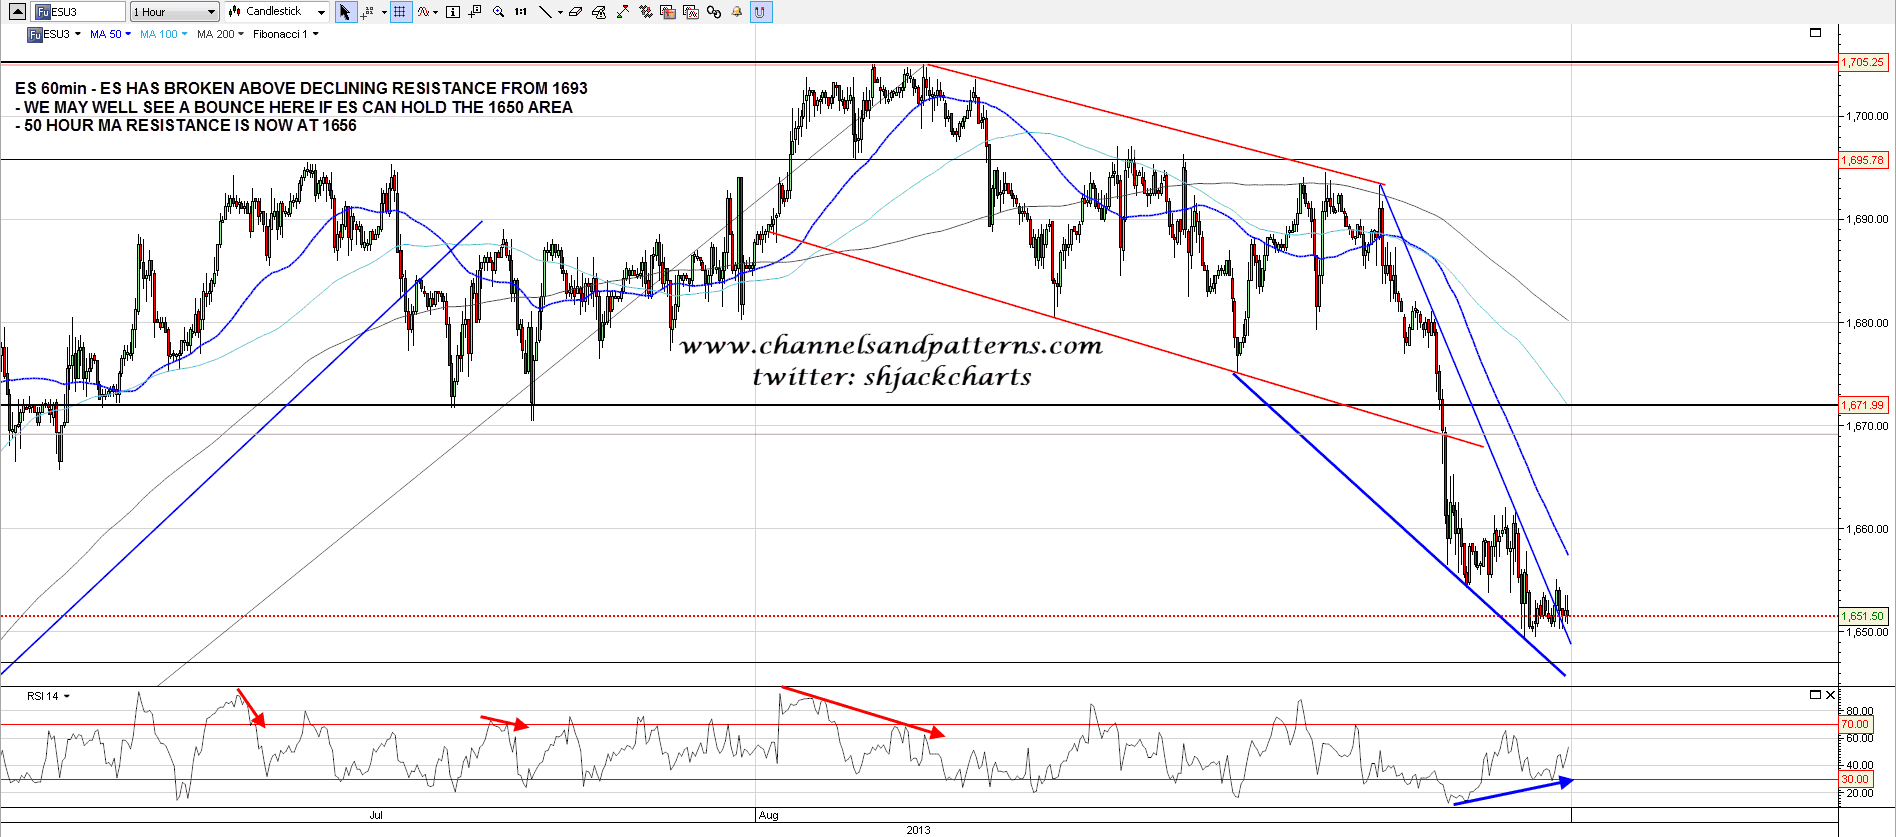Open the alert bell icon
The width and height of the screenshot is (1896, 837).
click(737, 12)
